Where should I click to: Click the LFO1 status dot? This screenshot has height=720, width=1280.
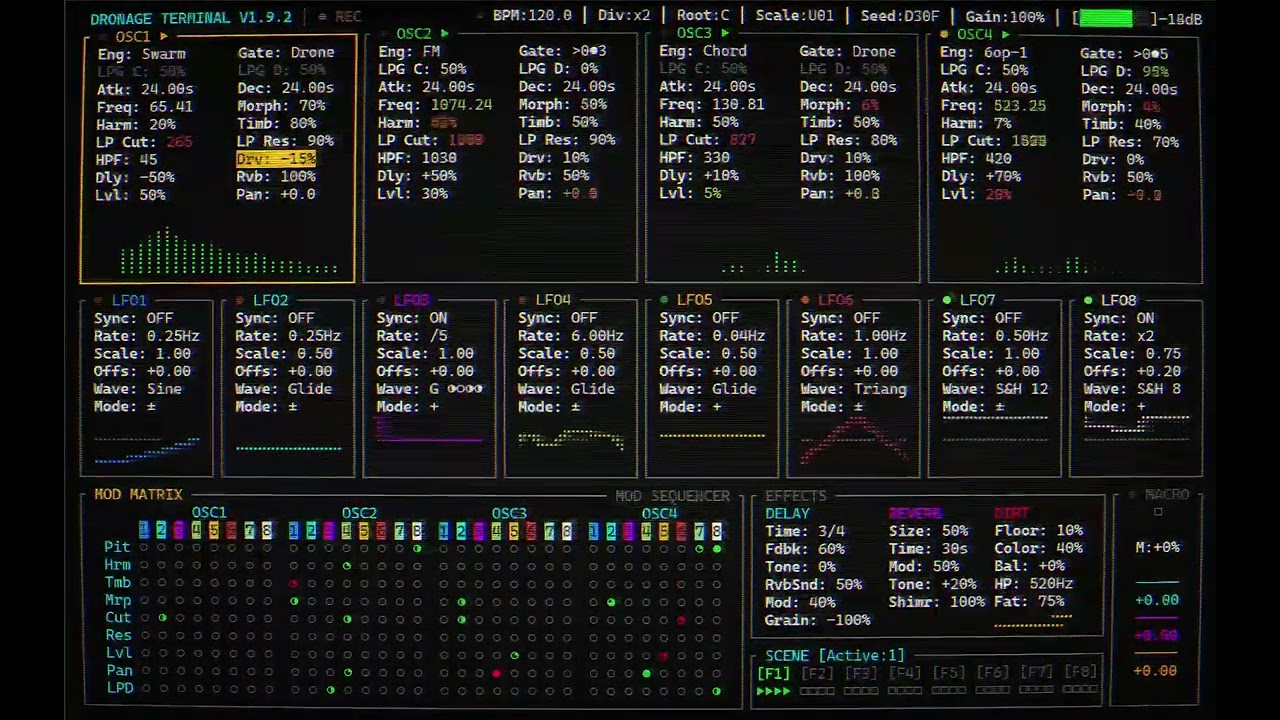98,300
